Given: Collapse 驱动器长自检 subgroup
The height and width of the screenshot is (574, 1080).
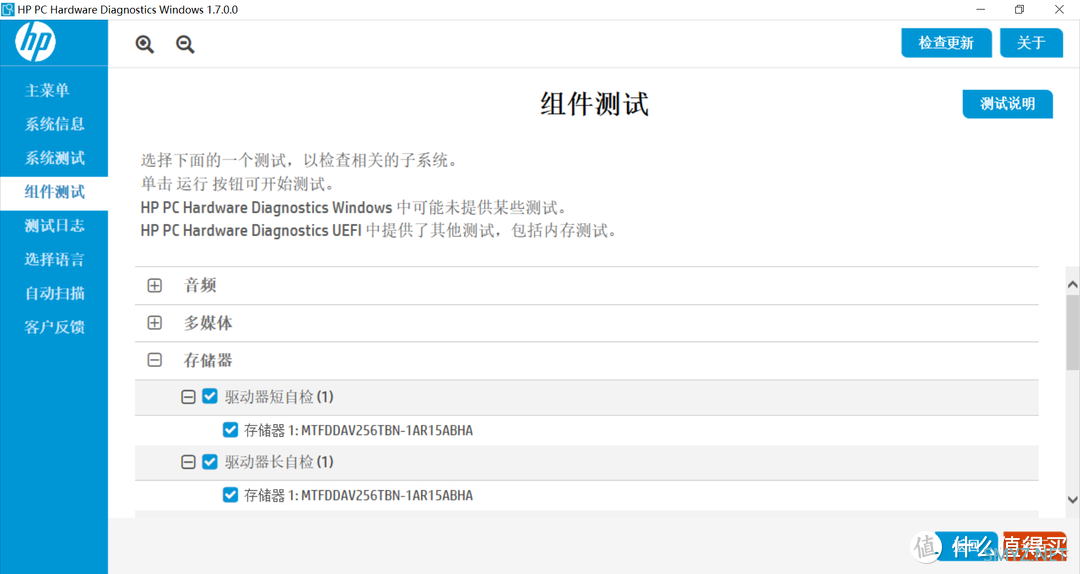Looking at the screenshot, I should point(188,462).
